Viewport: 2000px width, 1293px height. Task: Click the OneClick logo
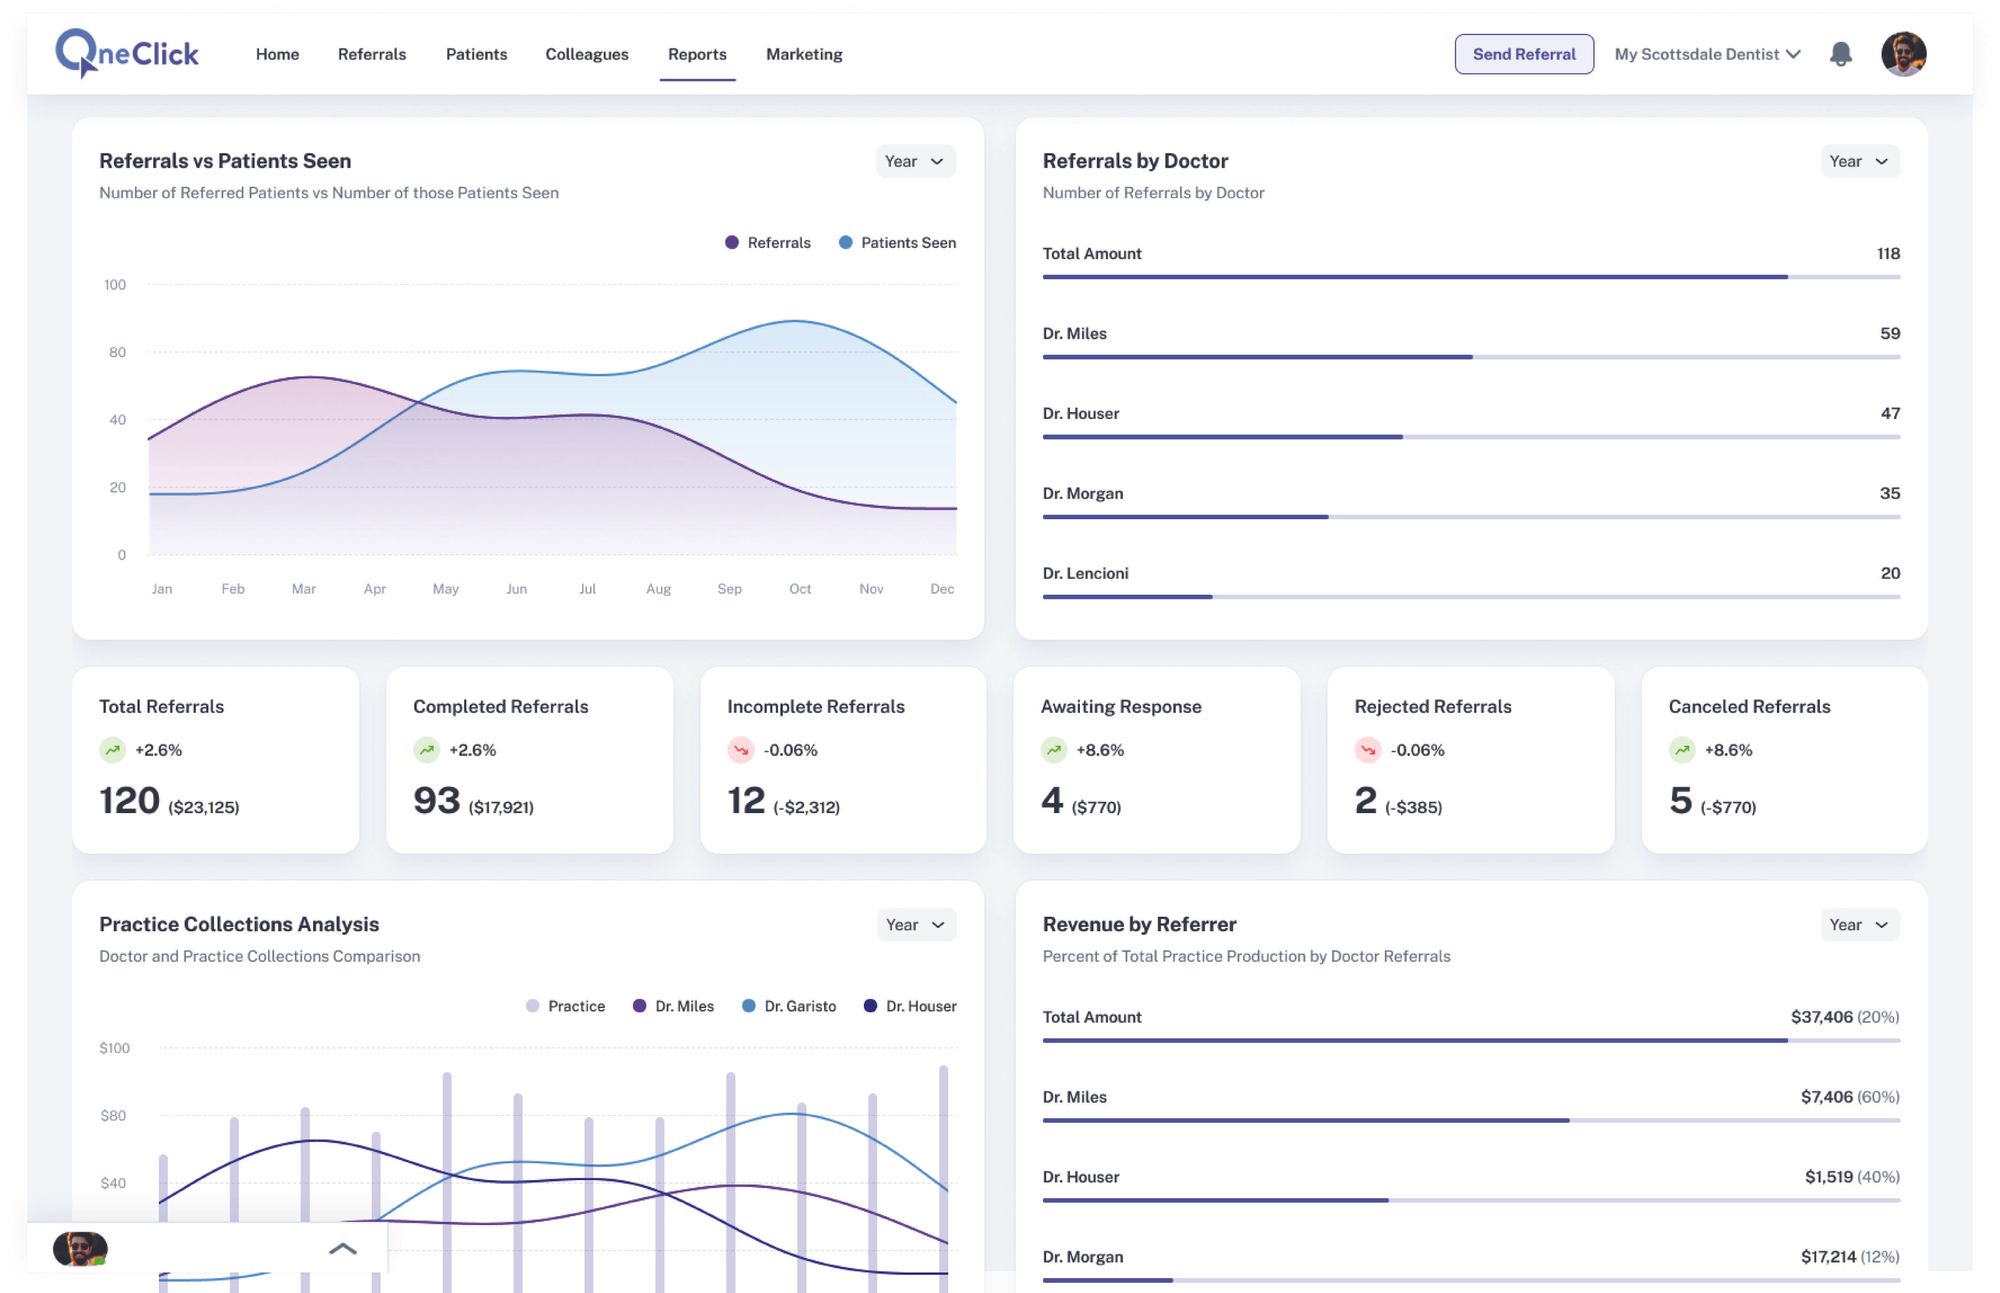[x=126, y=53]
